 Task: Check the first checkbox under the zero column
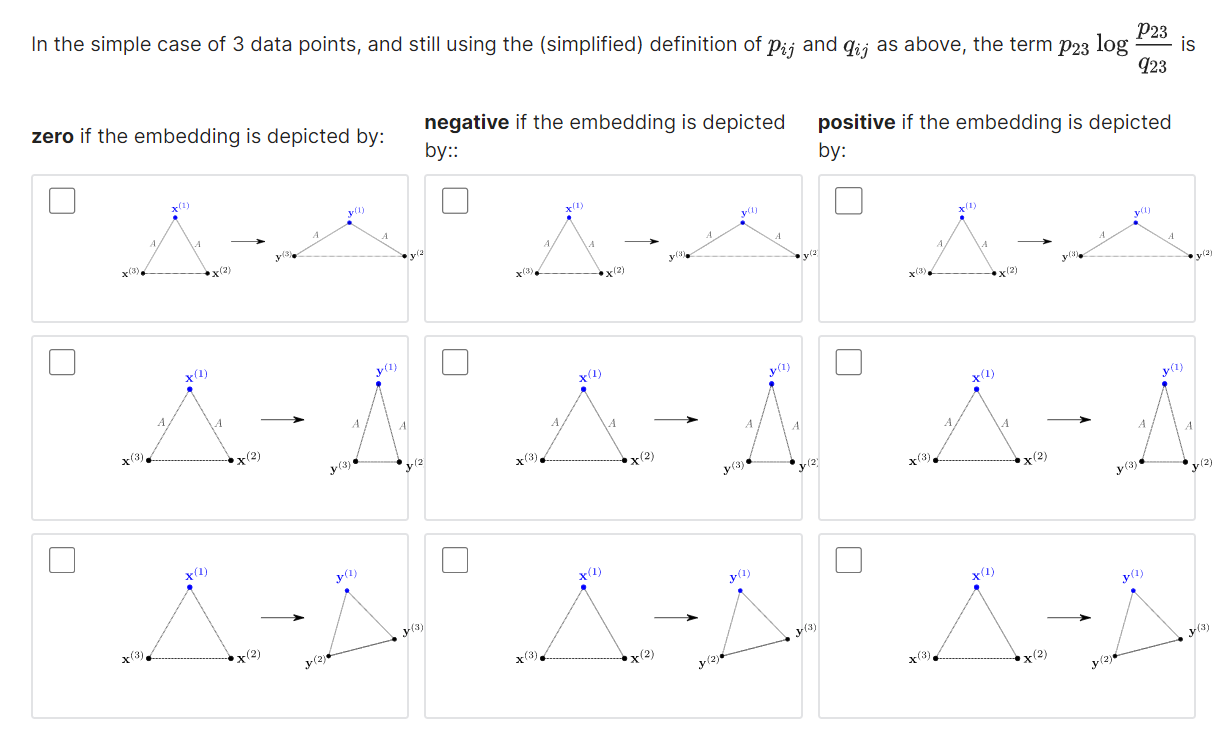click(62, 200)
